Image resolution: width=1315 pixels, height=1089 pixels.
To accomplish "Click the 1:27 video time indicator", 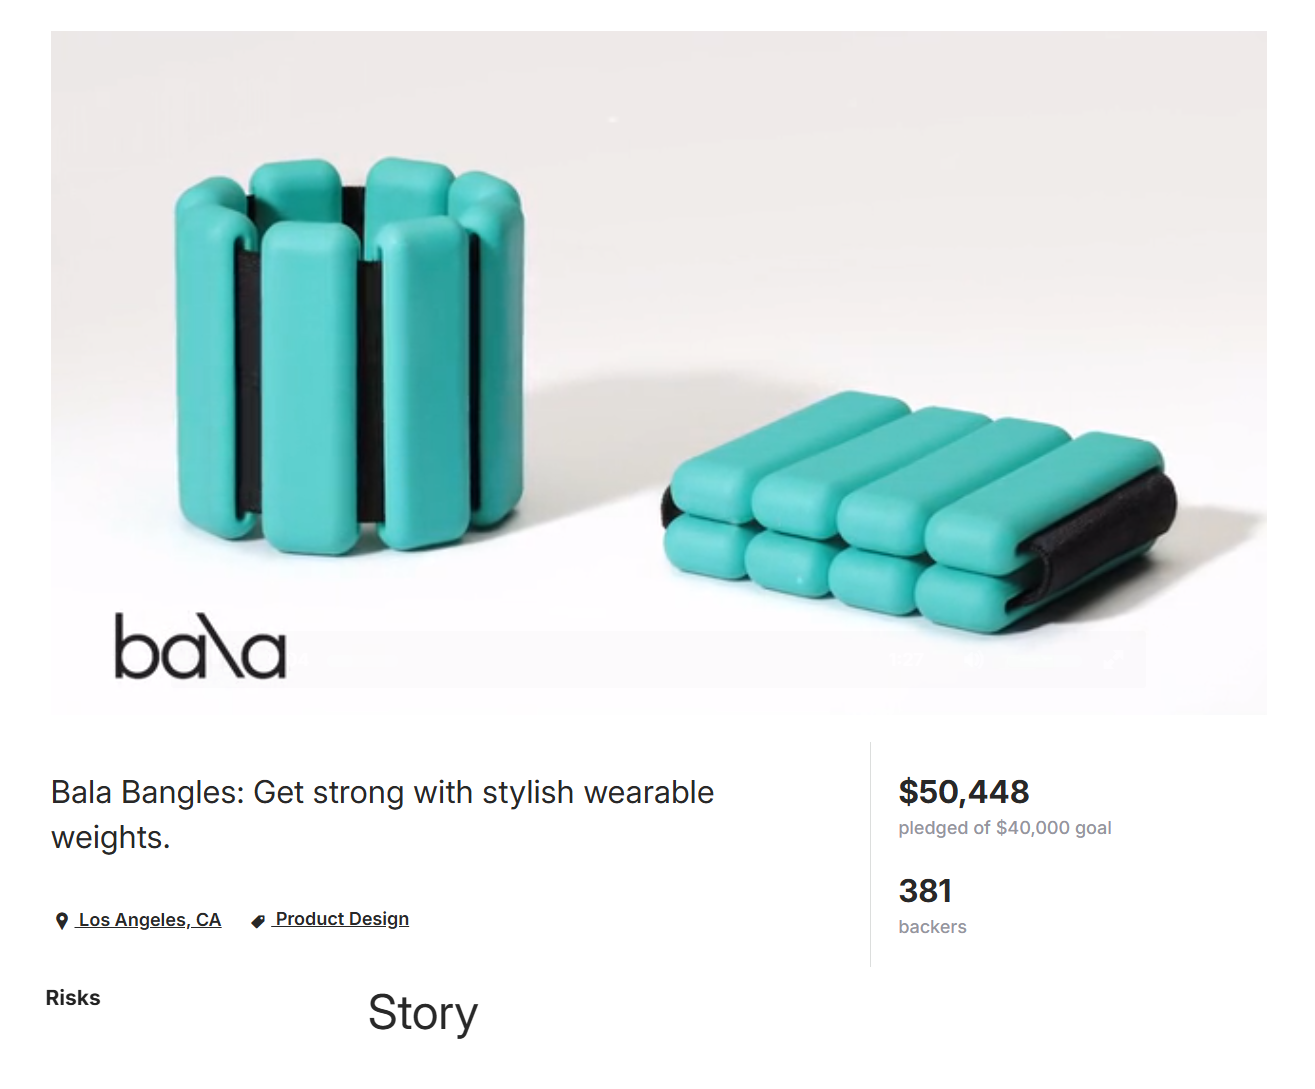I will [906, 660].
